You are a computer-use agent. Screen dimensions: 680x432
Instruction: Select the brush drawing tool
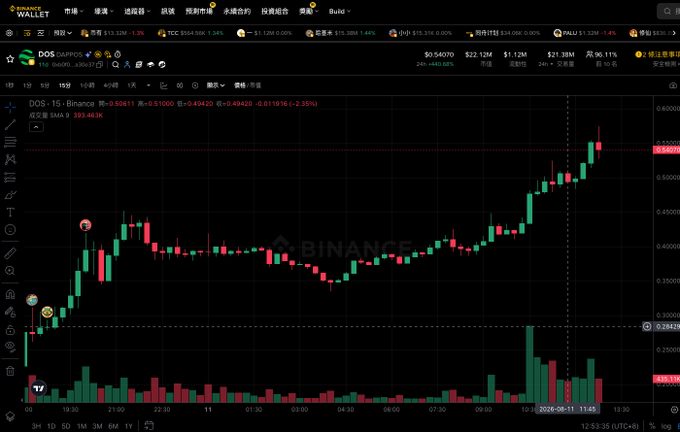(x=10, y=195)
